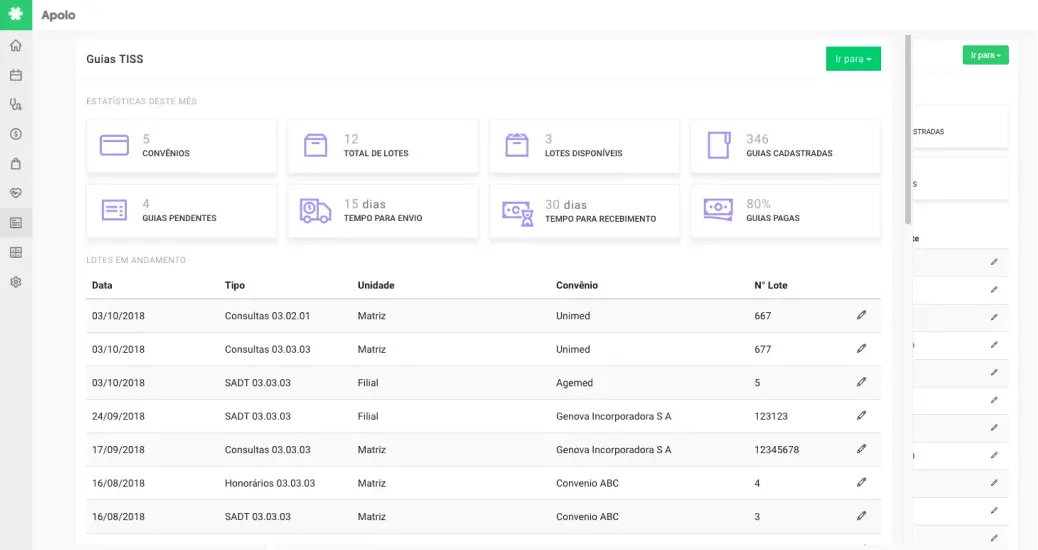Image resolution: width=1038 pixels, height=550 pixels.
Task: Click the Tempo para Recebimento hourglass icon
Action: pyautogui.click(x=518, y=213)
